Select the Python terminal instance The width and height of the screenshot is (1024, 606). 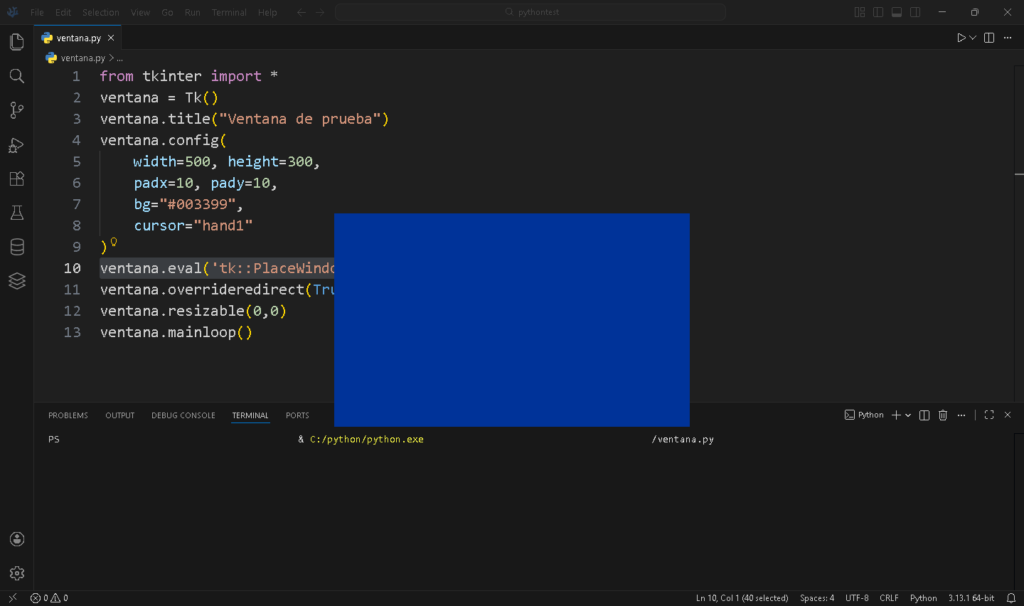[863, 415]
